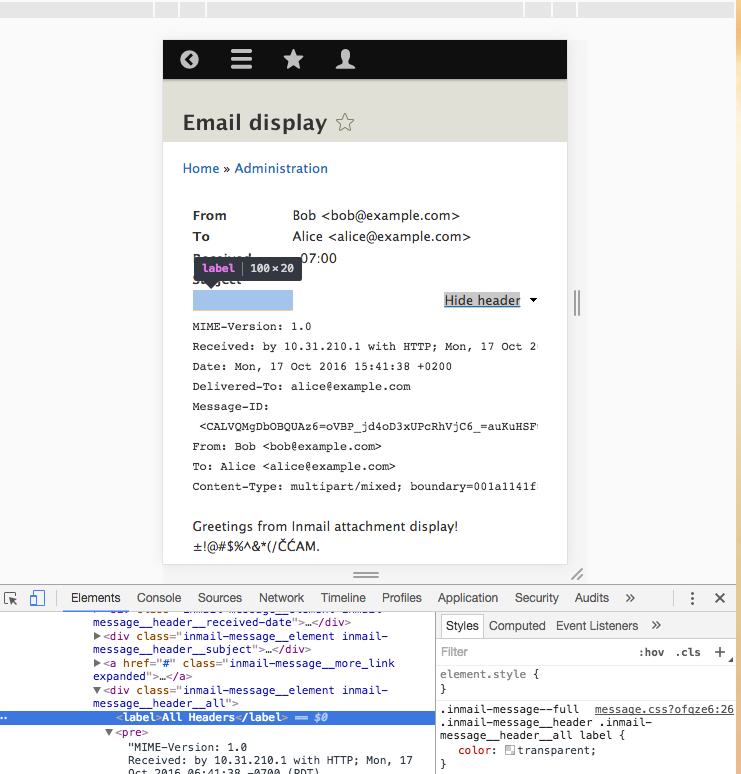Toggle the device toolbar icon

[x=37, y=598]
